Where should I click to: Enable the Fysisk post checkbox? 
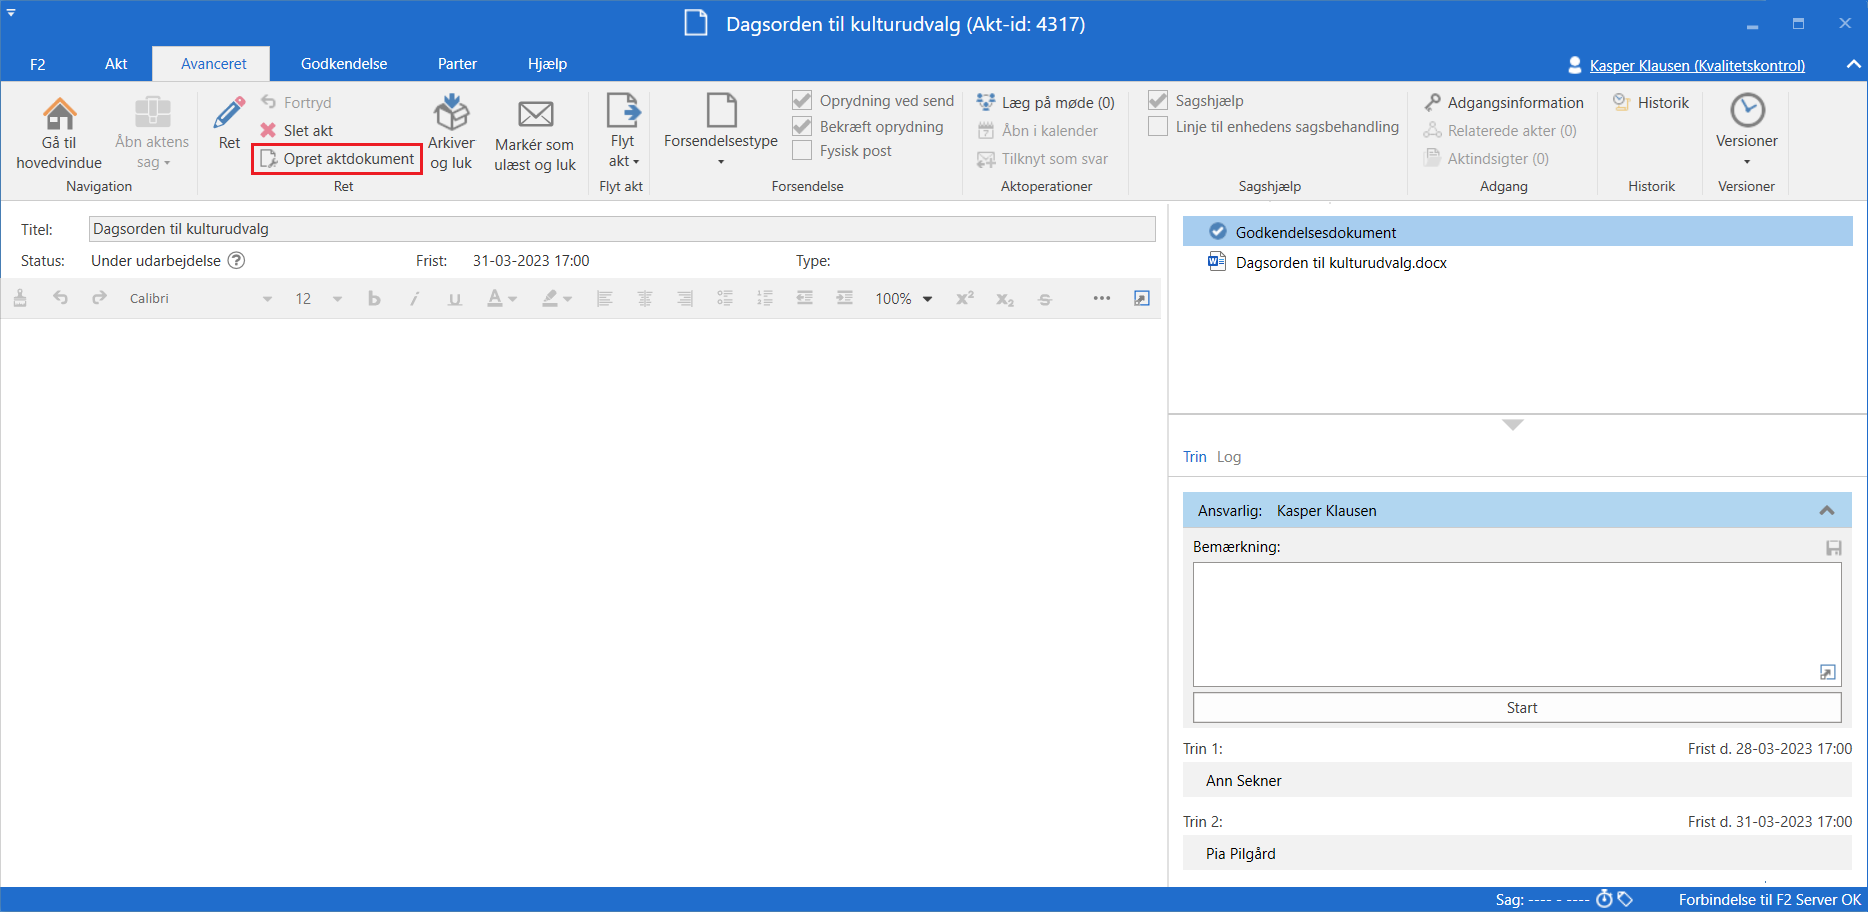click(802, 150)
